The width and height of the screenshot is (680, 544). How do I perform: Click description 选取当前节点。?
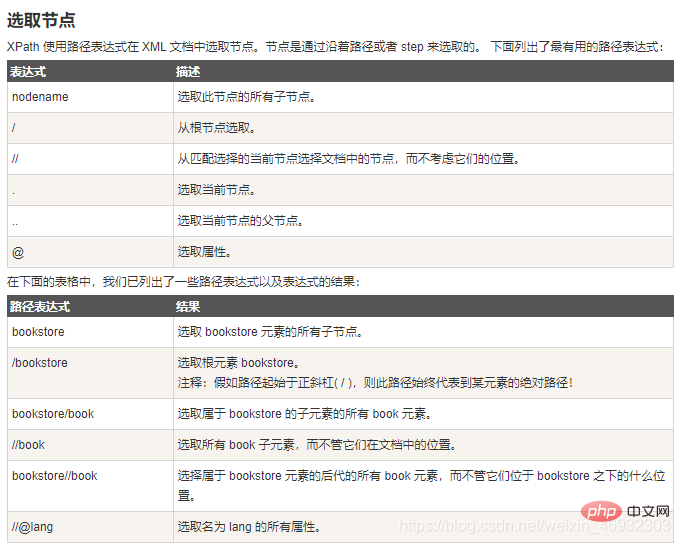[x=216, y=190]
